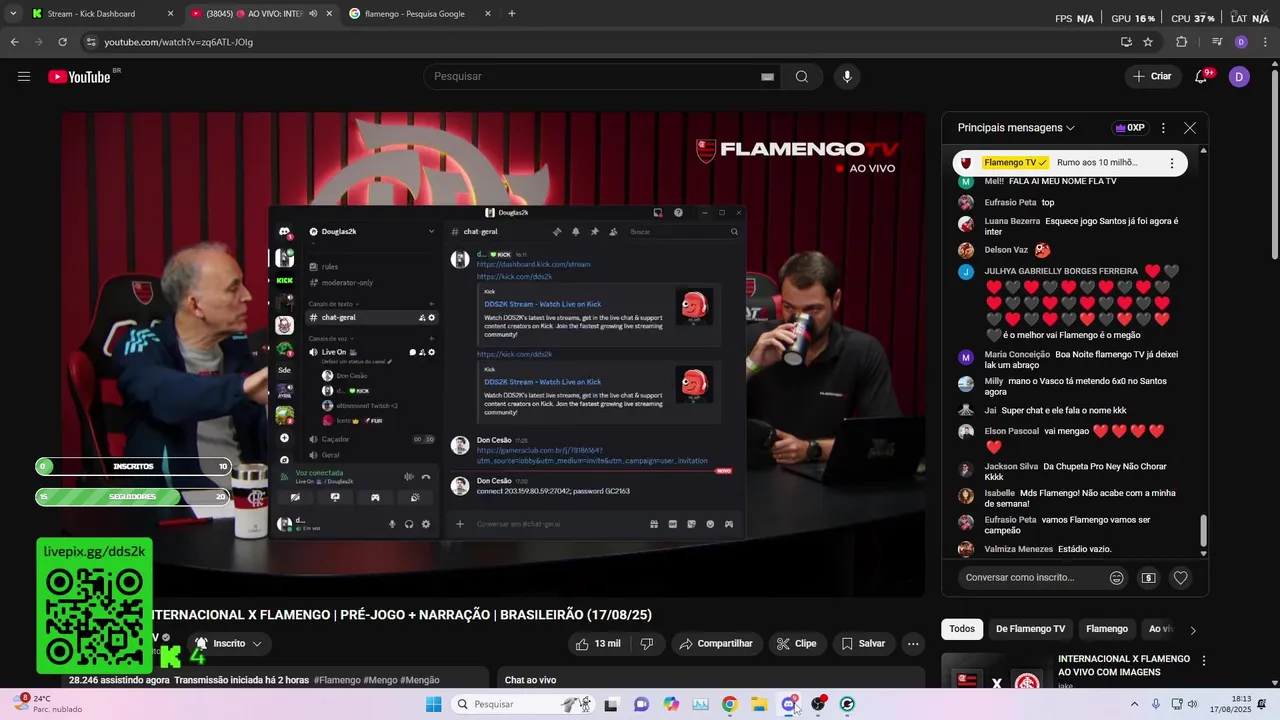Image resolution: width=1280 pixels, height=720 pixels.
Task: Open Chrome profile D avatar
Action: 1241,42
